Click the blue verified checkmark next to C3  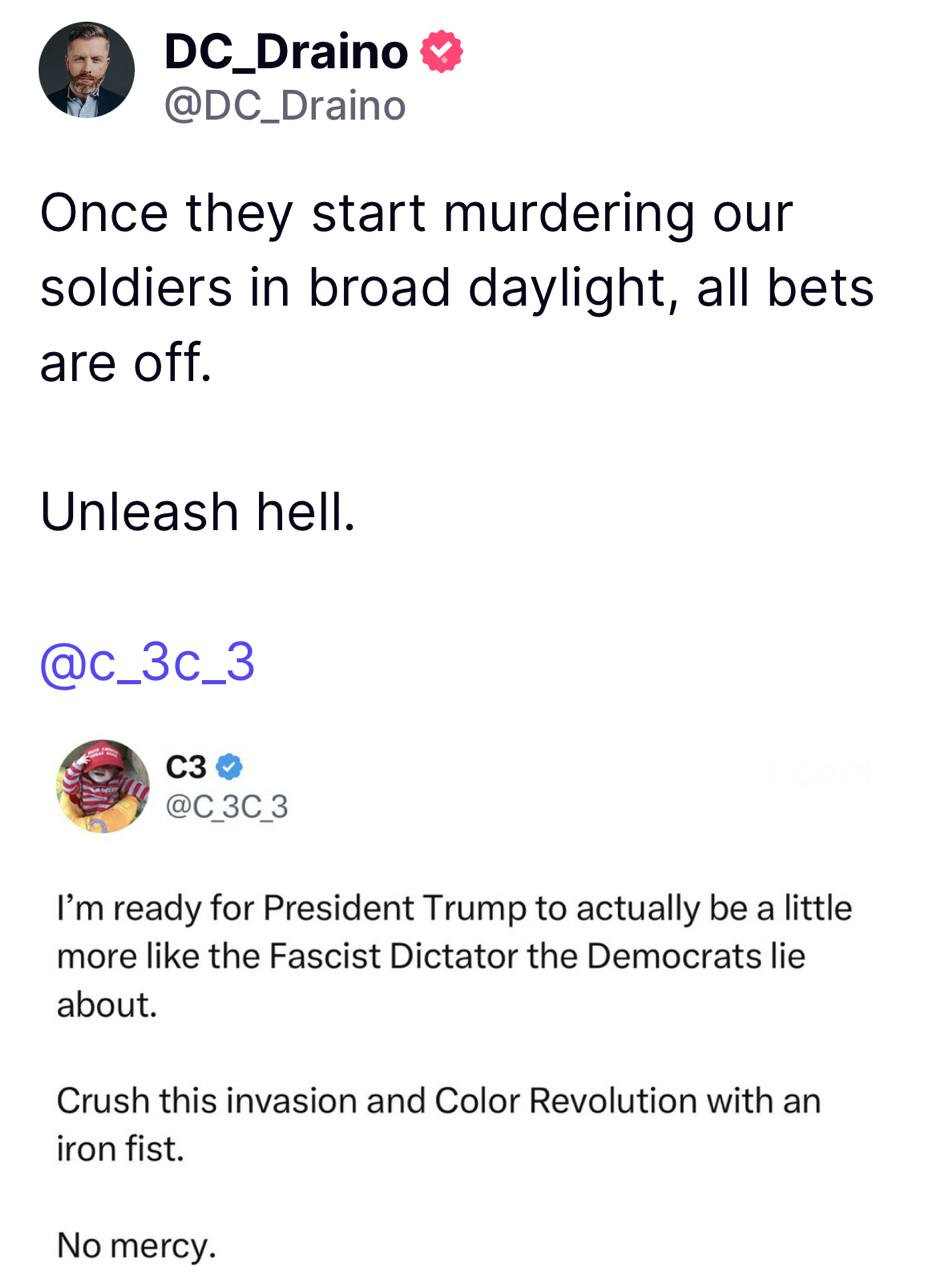(229, 767)
